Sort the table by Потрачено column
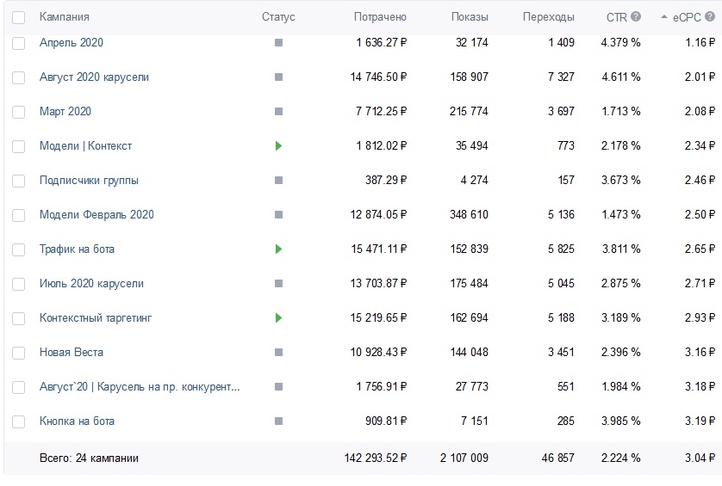Viewport: 722px width, 486px height. click(380, 17)
